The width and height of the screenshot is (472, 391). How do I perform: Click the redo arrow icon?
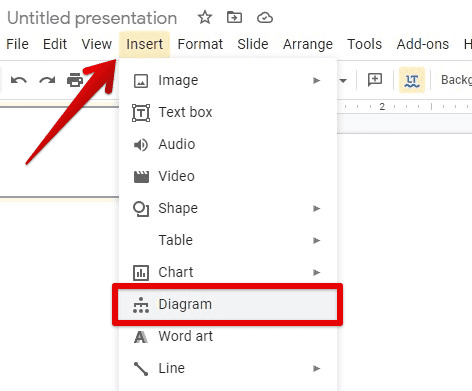47,80
